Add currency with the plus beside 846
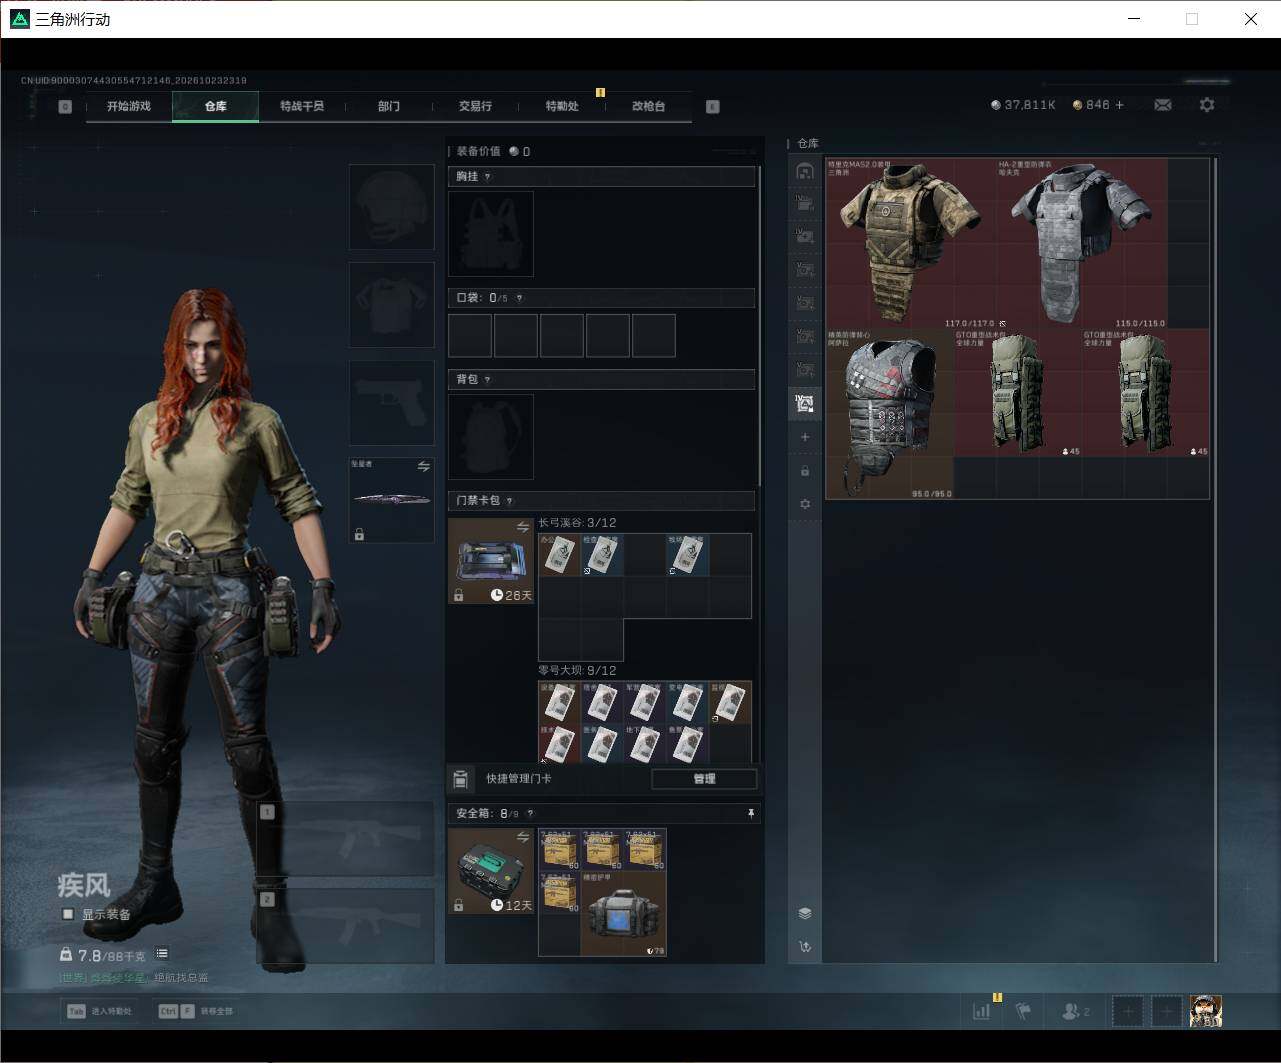The height and width of the screenshot is (1063, 1281). coord(1119,105)
